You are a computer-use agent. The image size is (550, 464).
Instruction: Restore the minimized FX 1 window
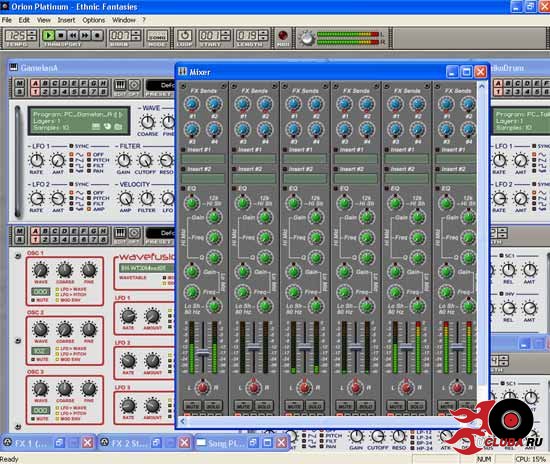pyautogui.click(x=59, y=443)
